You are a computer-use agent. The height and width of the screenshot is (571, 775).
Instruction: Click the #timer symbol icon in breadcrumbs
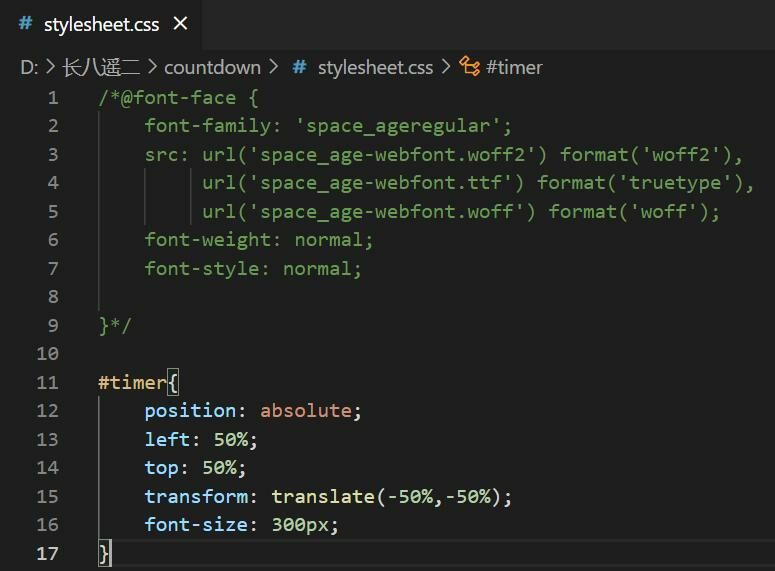469,67
